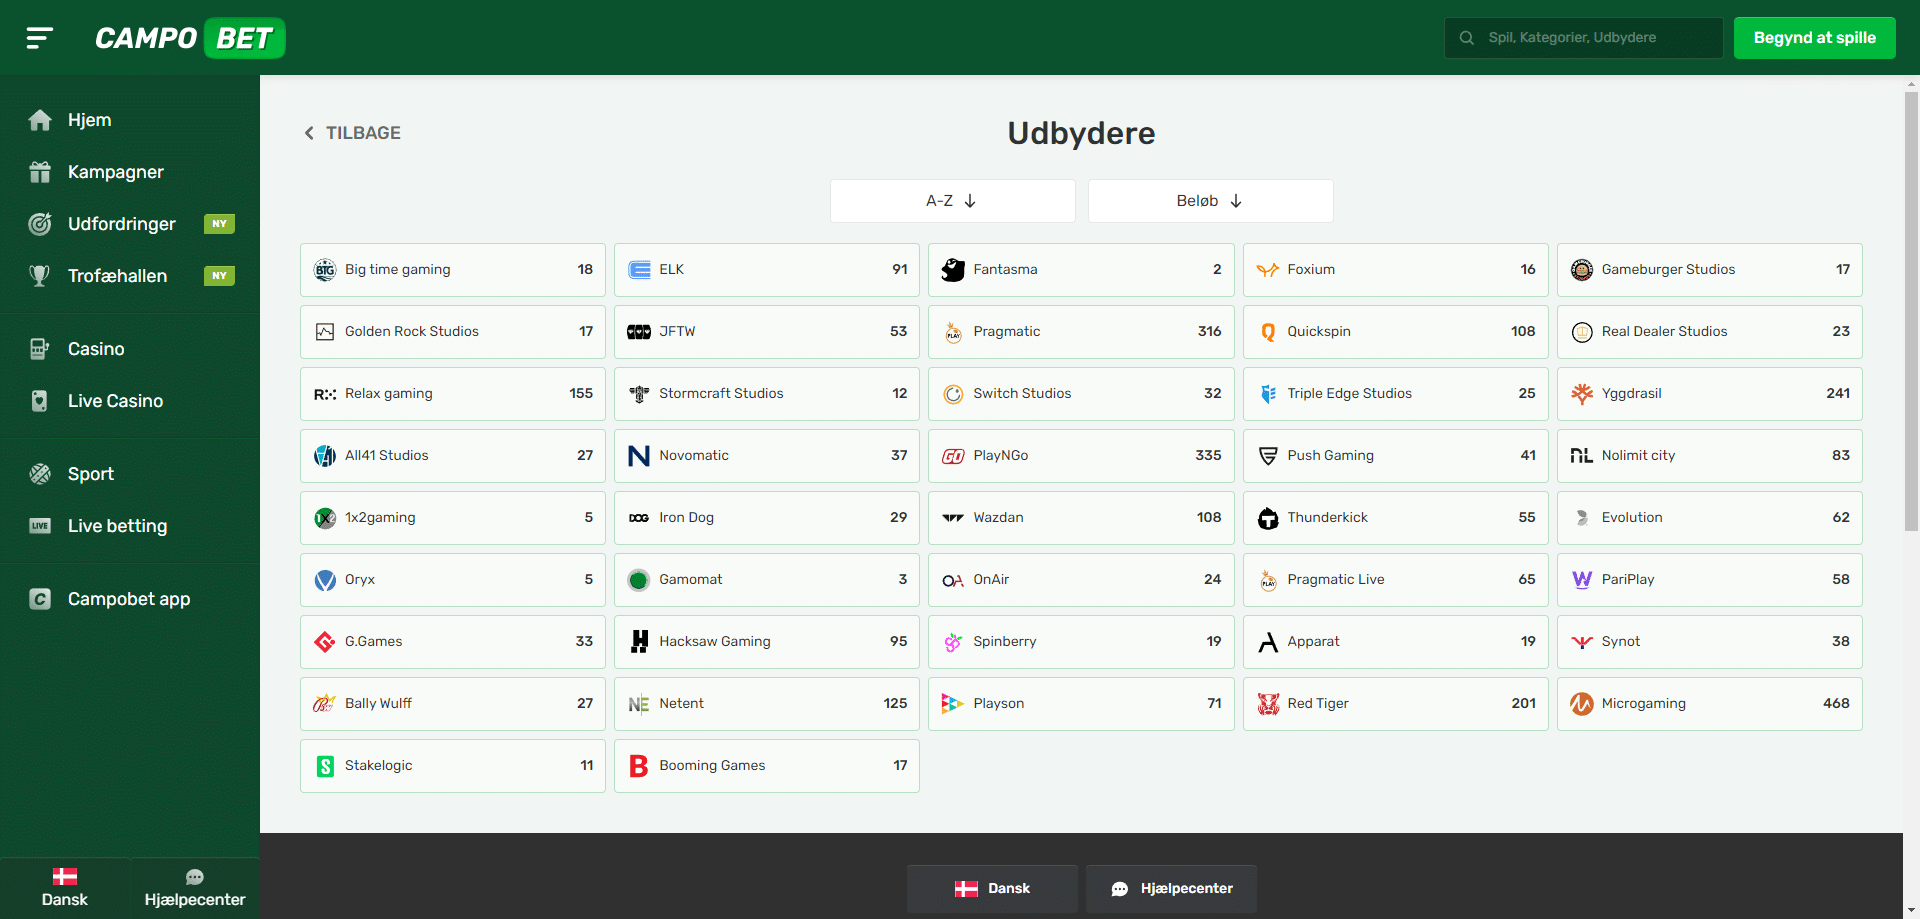Click the ELK provider logo icon

pos(639,270)
